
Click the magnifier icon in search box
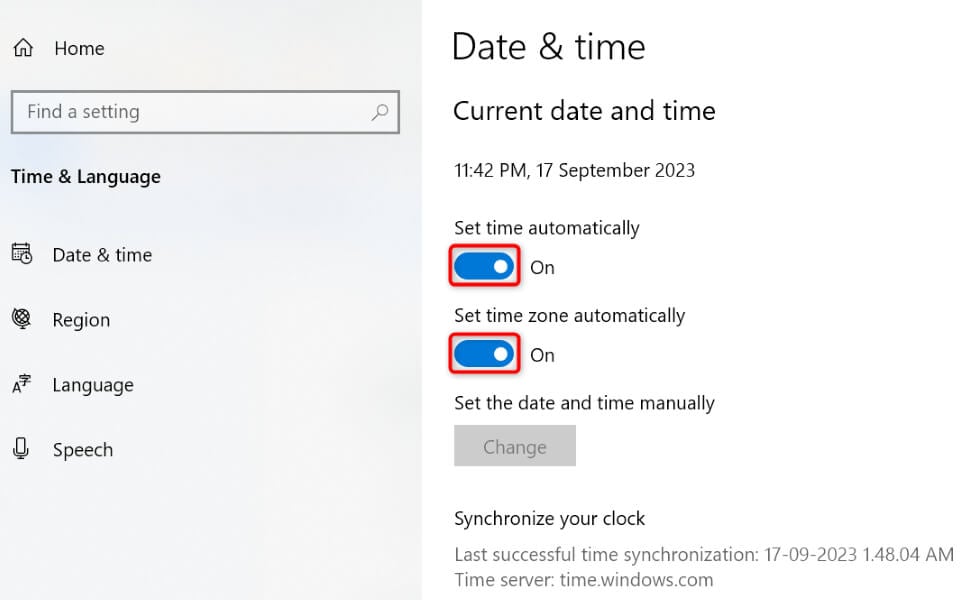380,112
